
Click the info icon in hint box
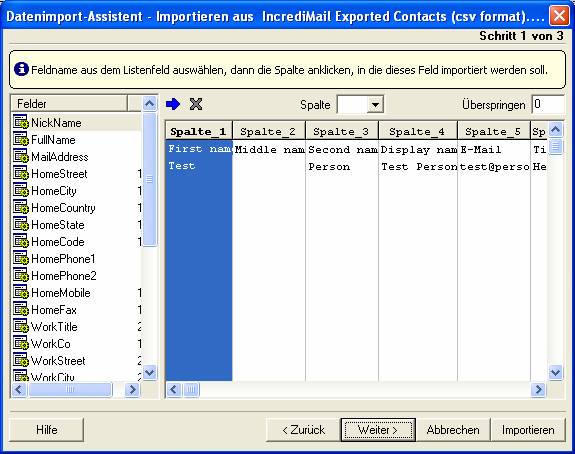(21, 69)
